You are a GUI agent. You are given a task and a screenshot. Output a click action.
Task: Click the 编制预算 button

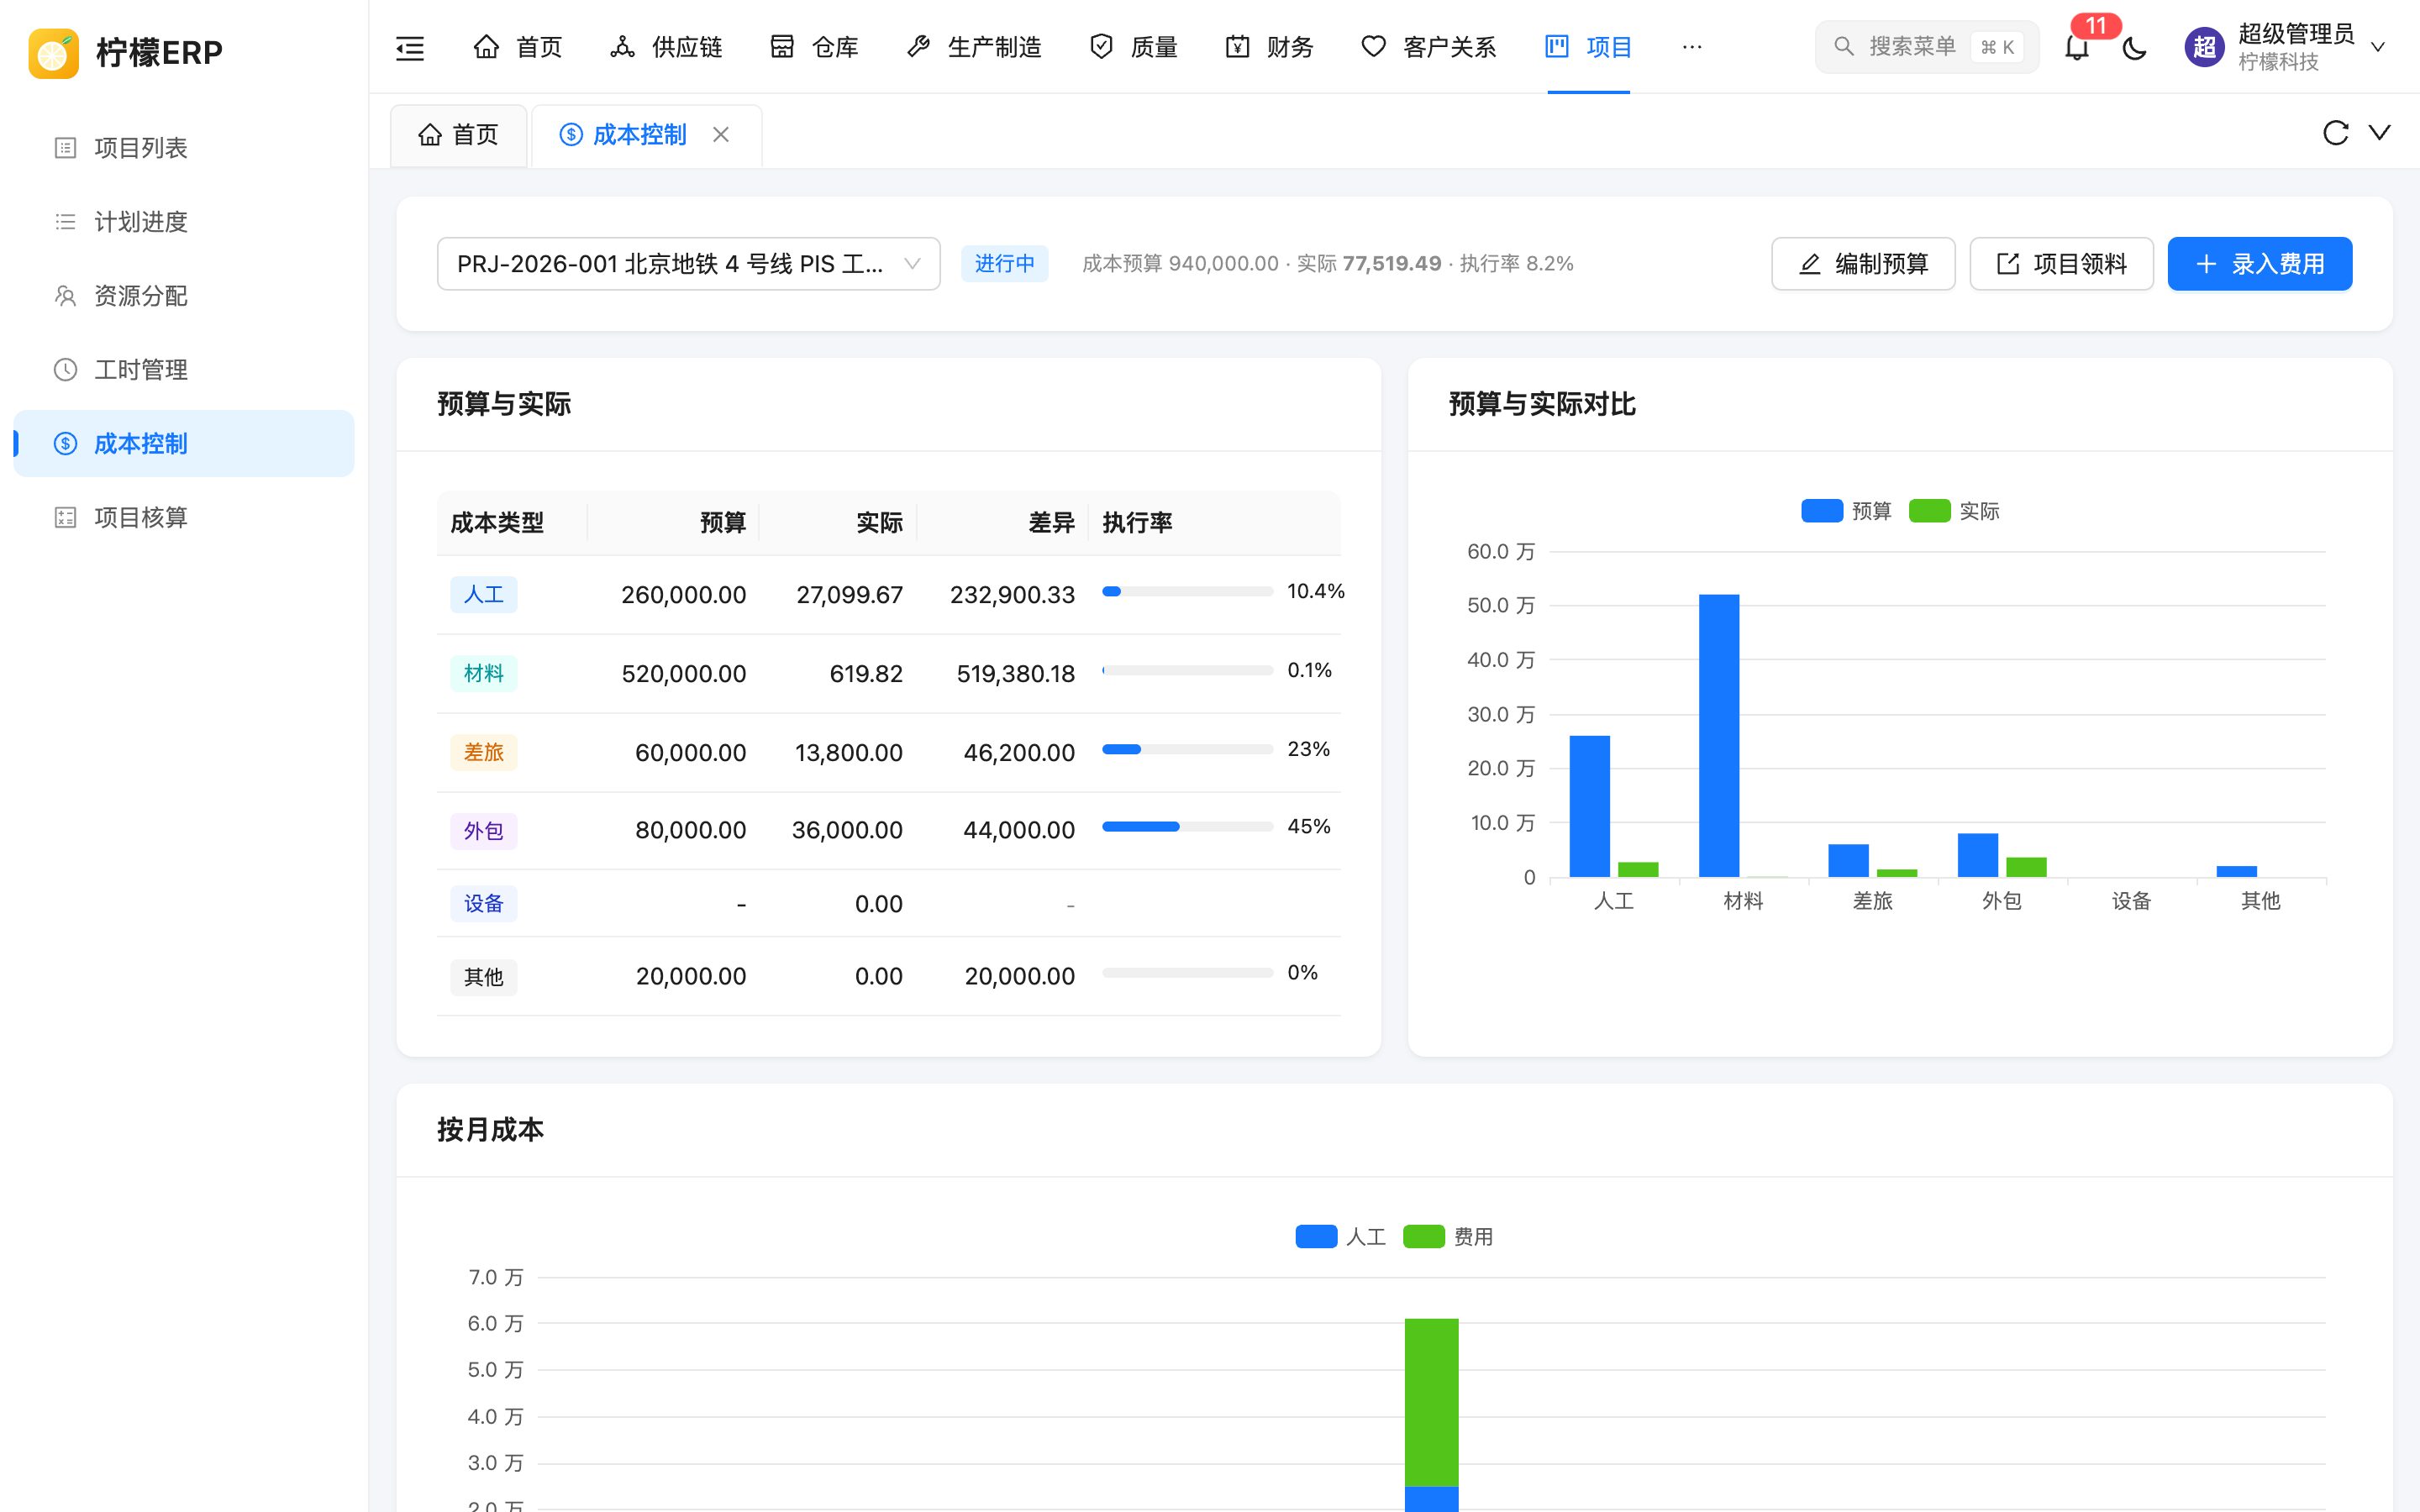pyautogui.click(x=1863, y=264)
